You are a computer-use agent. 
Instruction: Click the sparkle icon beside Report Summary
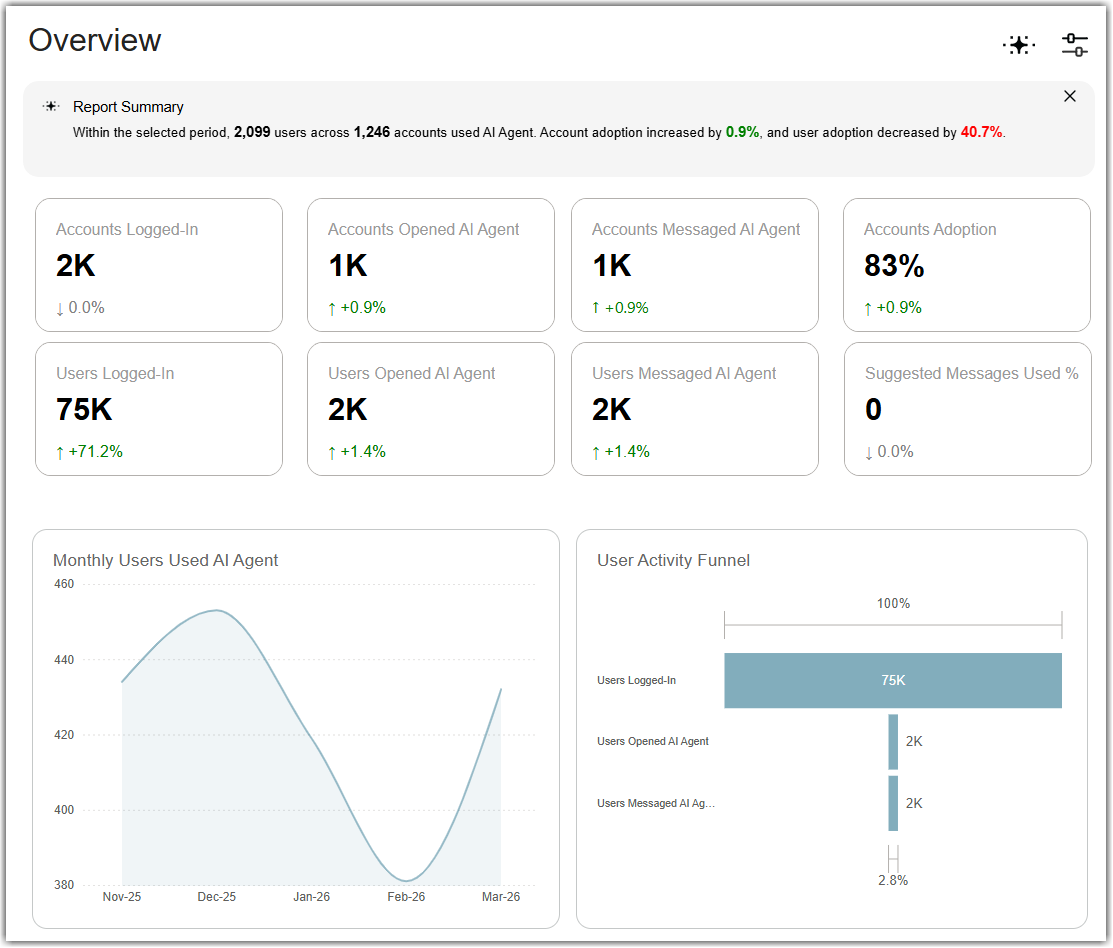point(51,106)
